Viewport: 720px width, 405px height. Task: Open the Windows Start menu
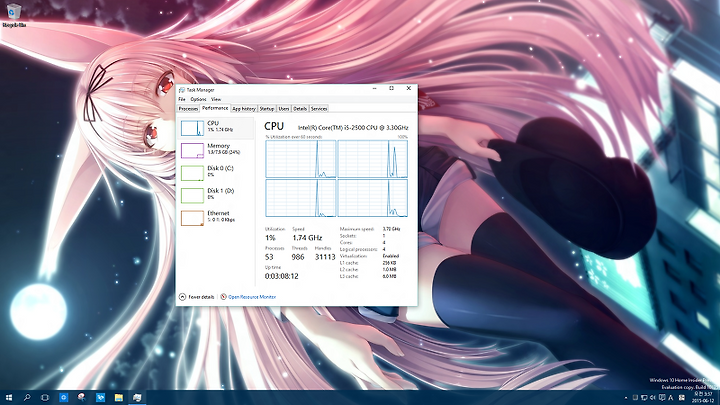[8, 398]
